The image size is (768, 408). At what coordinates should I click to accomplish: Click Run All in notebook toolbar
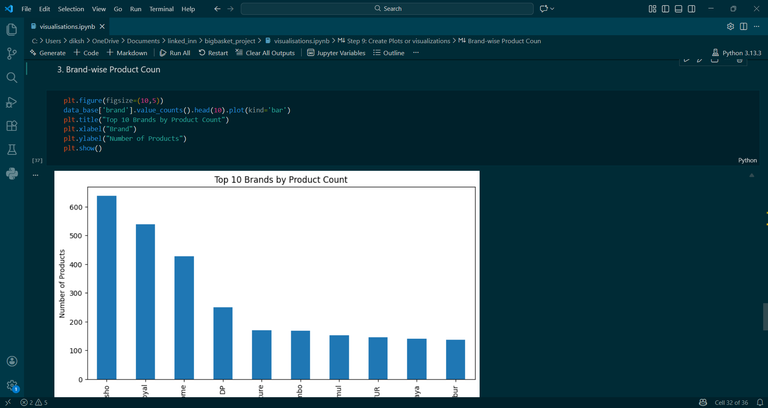click(175, 53)
